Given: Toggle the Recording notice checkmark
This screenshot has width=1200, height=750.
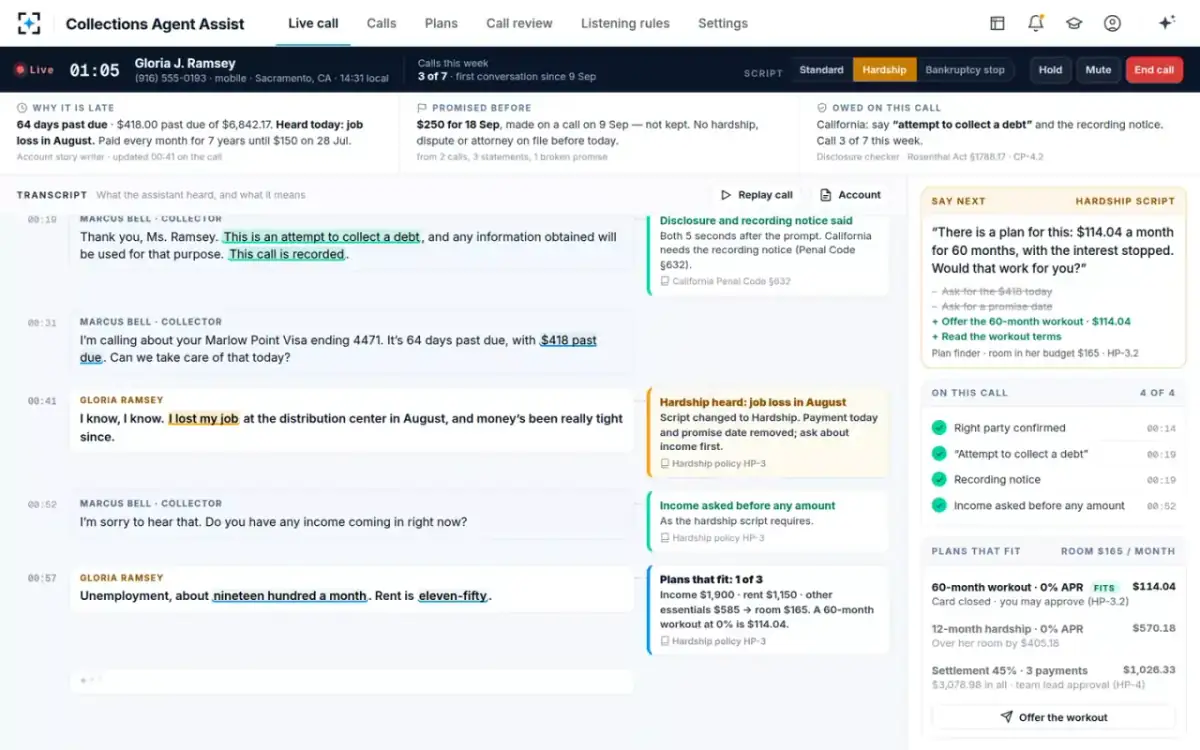Looking at the screenshot, I should pos(939,480).
